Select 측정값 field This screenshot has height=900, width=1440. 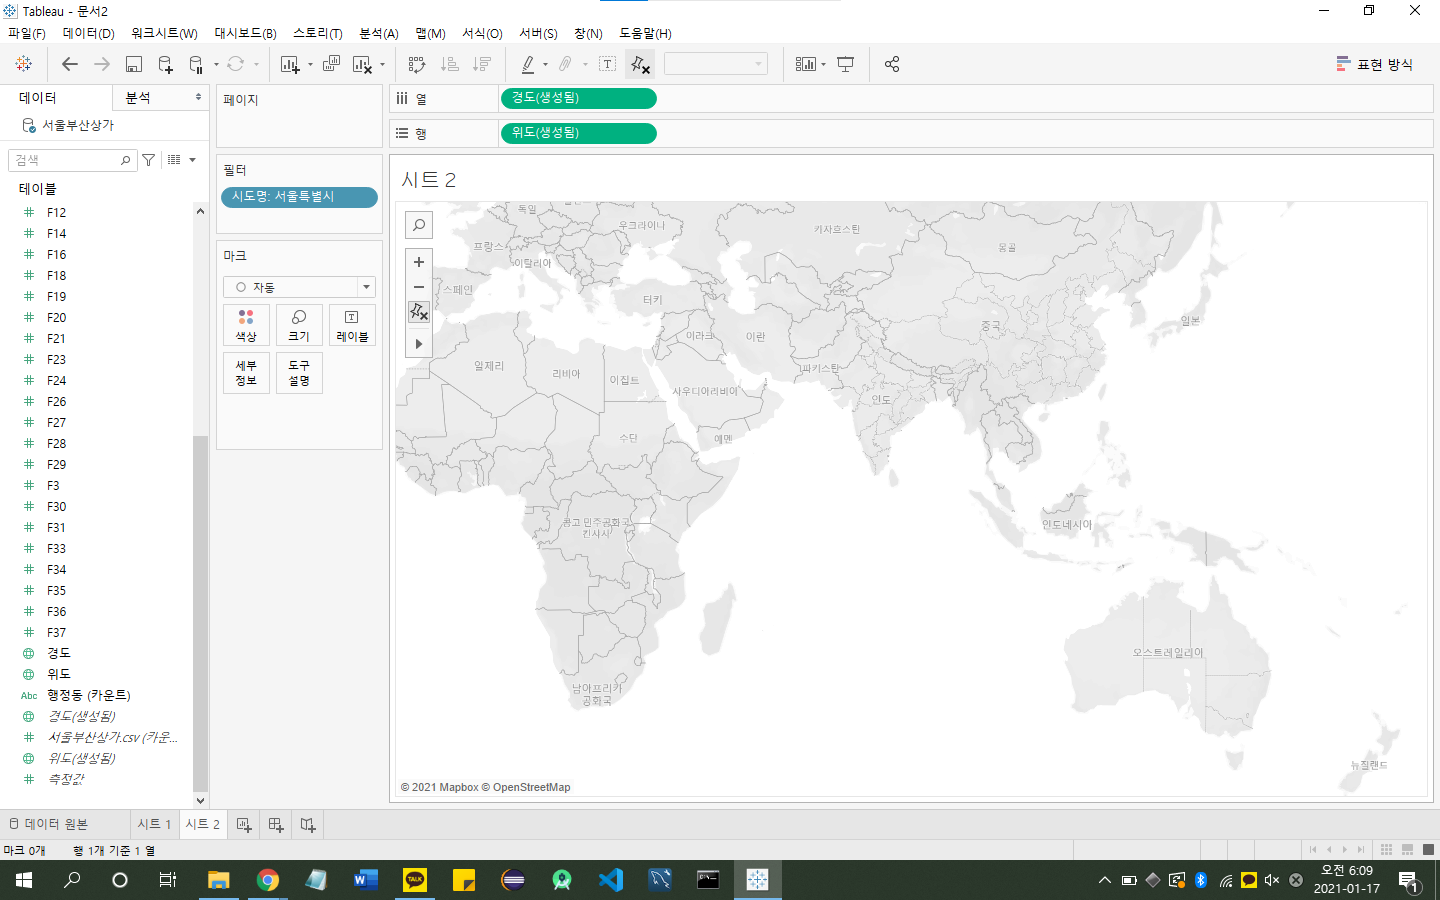[66, 779]
